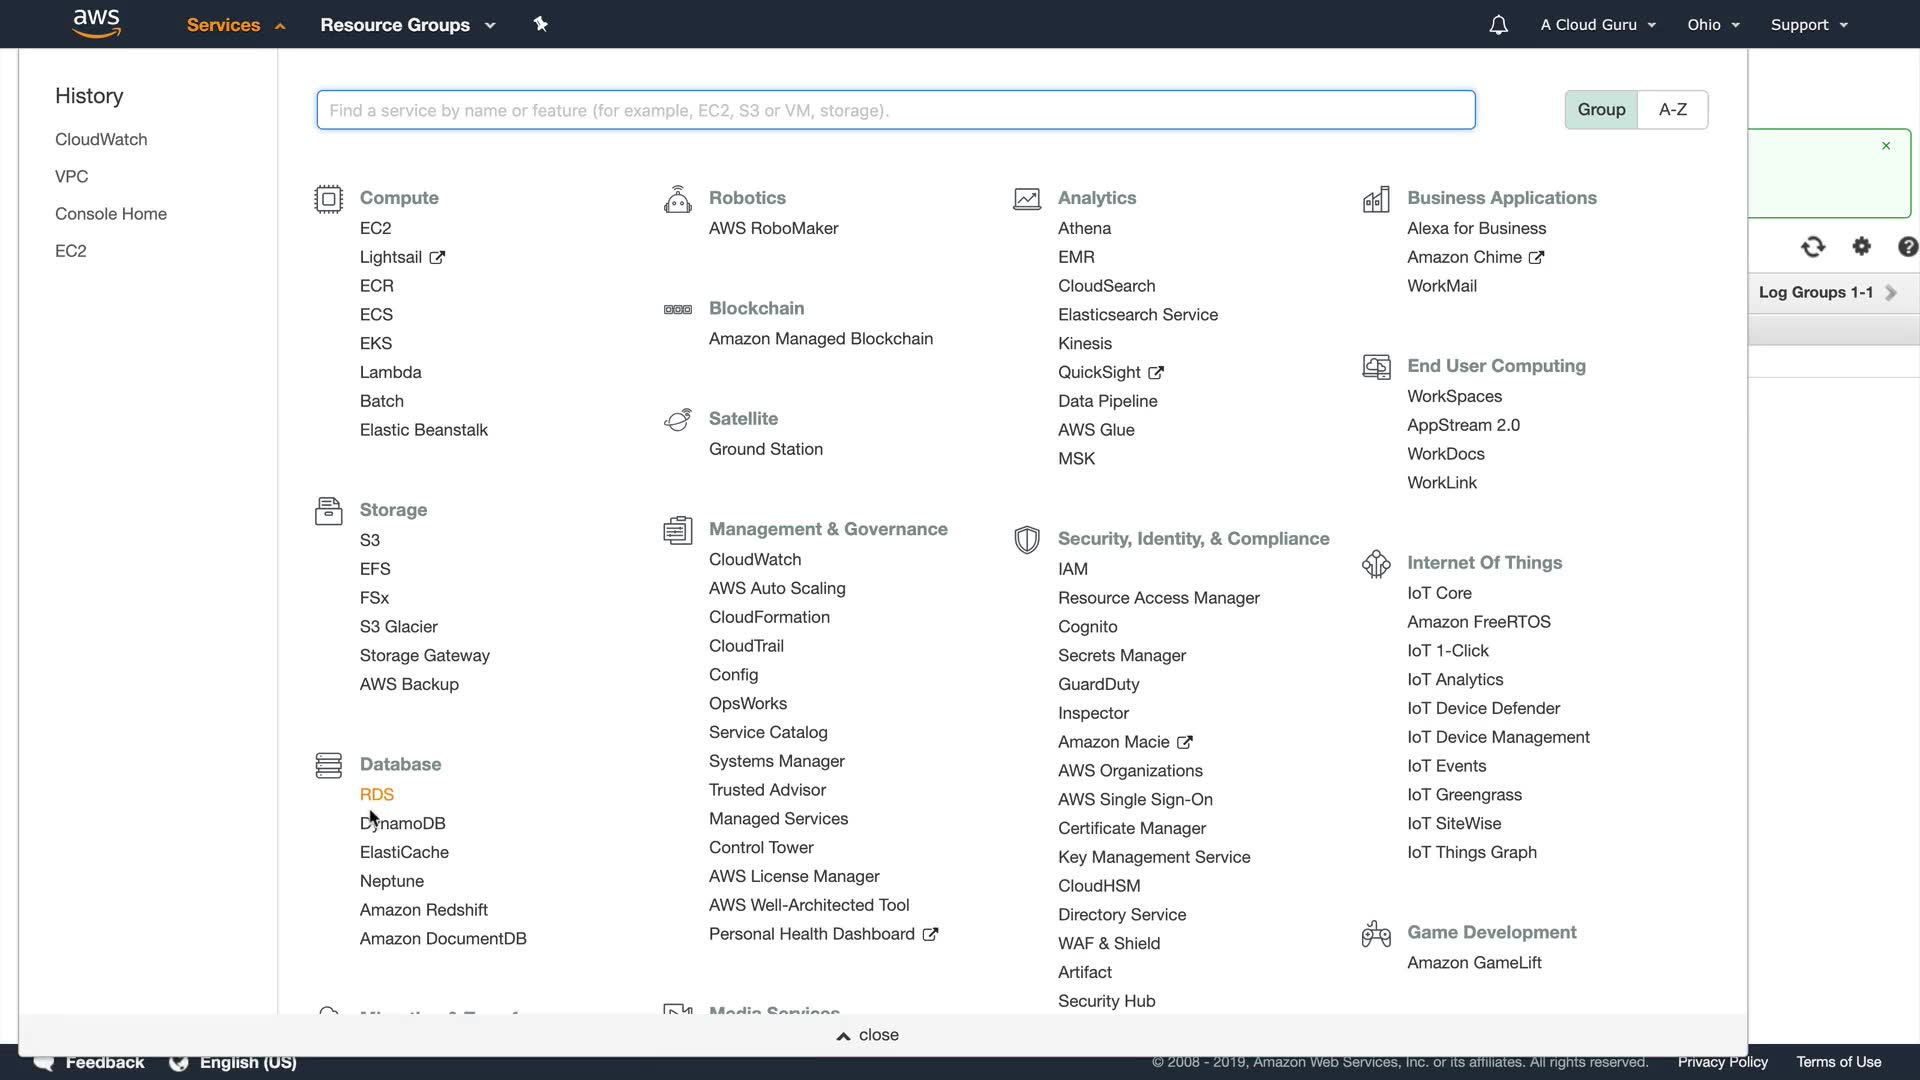Click the refresh icon beside settings gear
This screenshot has height=1080, width=1920.
pos(1813,247)
